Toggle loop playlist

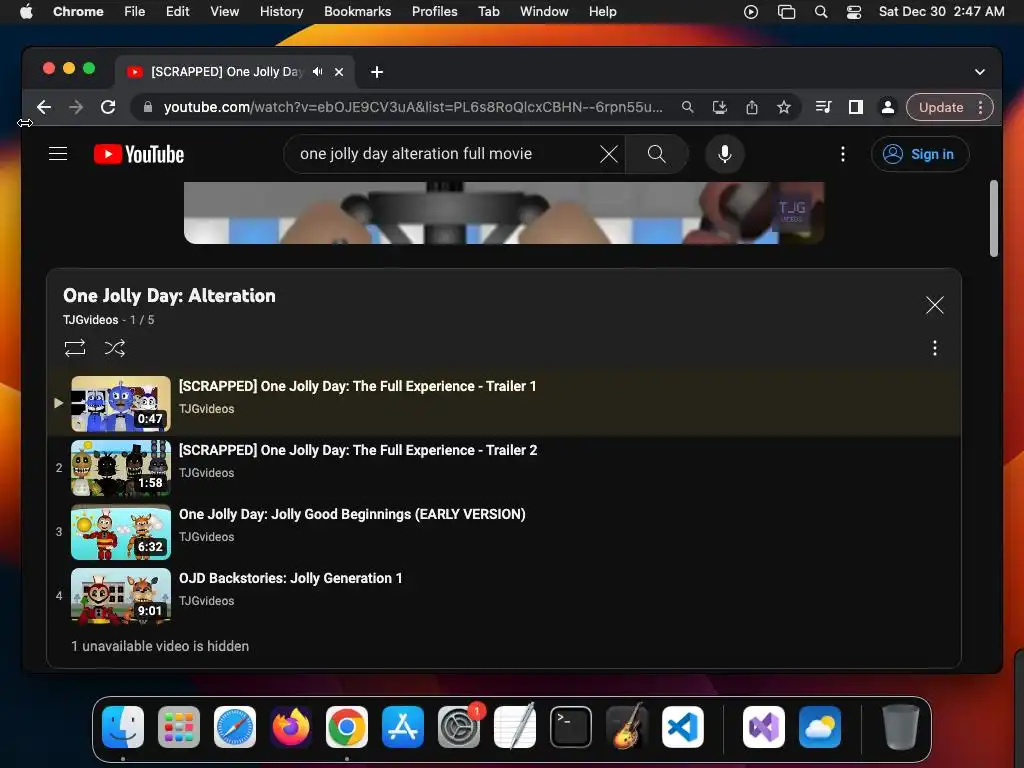coord(75,348)
